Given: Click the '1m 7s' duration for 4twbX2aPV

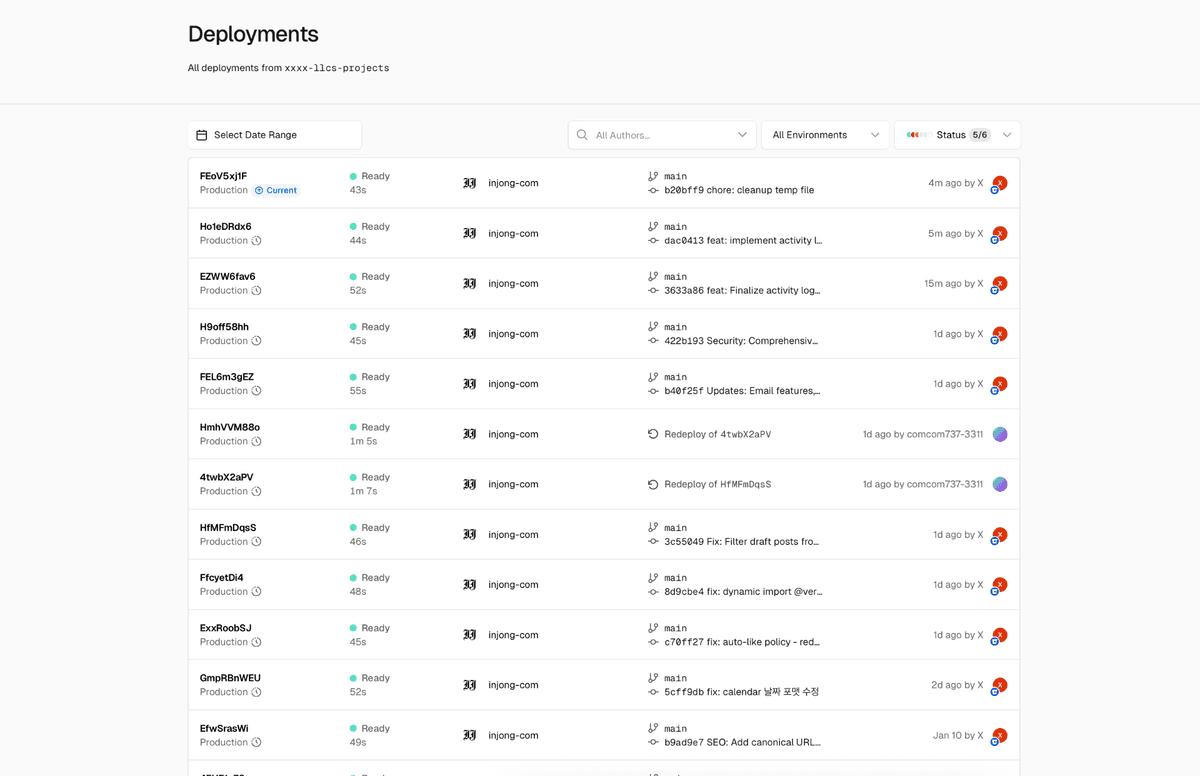Looking at the screenshot, I should click(x=363, y=491).
